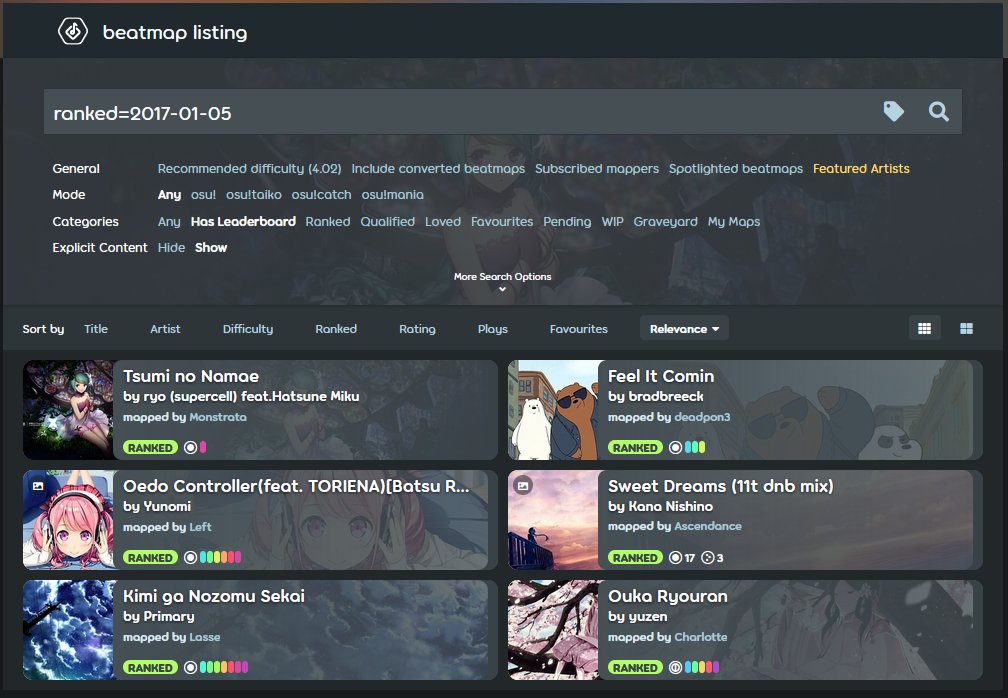The height and width of the screenshot is (698, 1008).
Task: Select osu!catch mode filter
Action: (x=321, y=195)
